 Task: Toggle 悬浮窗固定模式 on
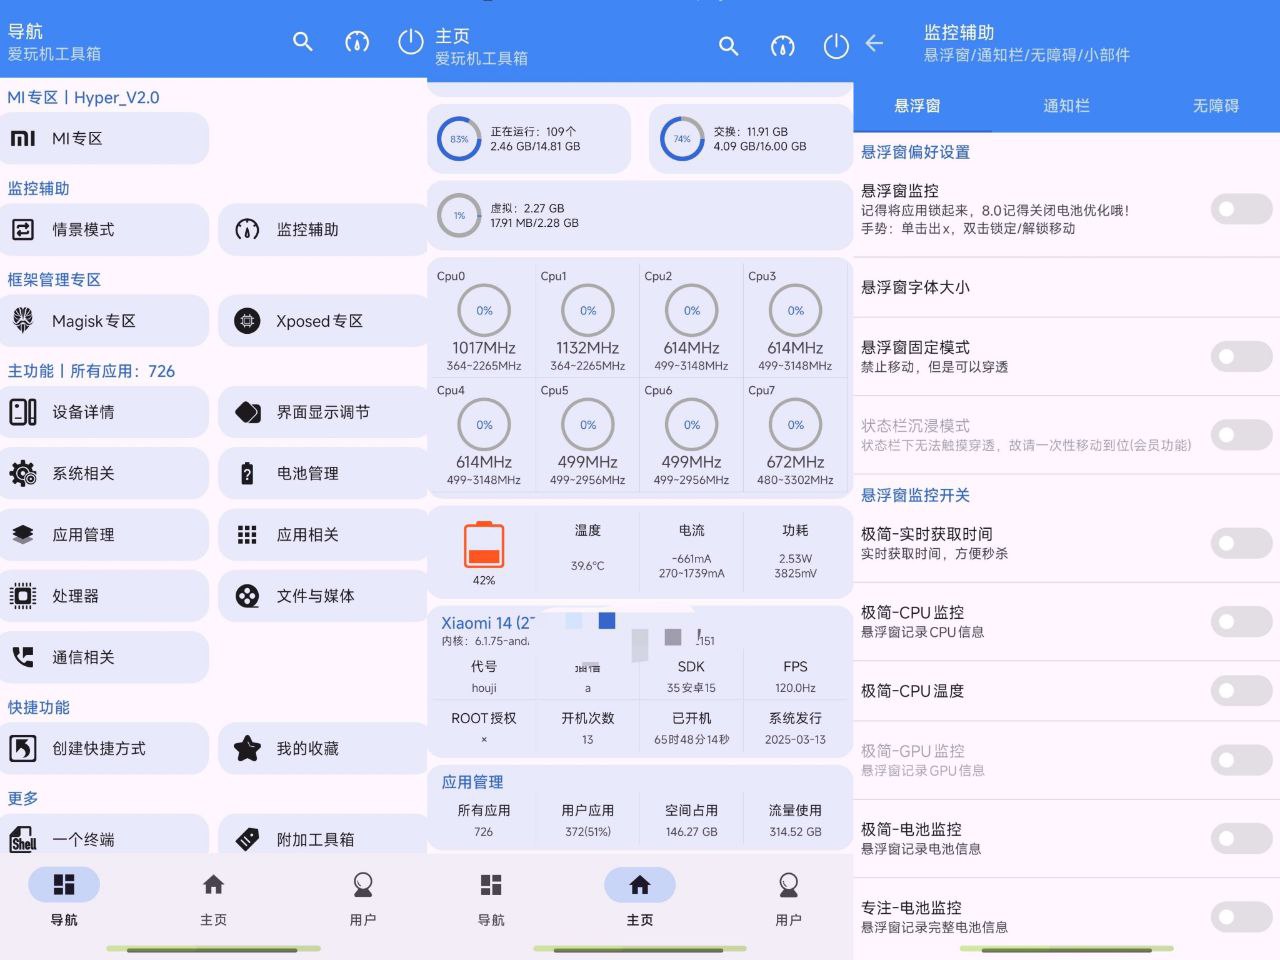point(1241,356)
